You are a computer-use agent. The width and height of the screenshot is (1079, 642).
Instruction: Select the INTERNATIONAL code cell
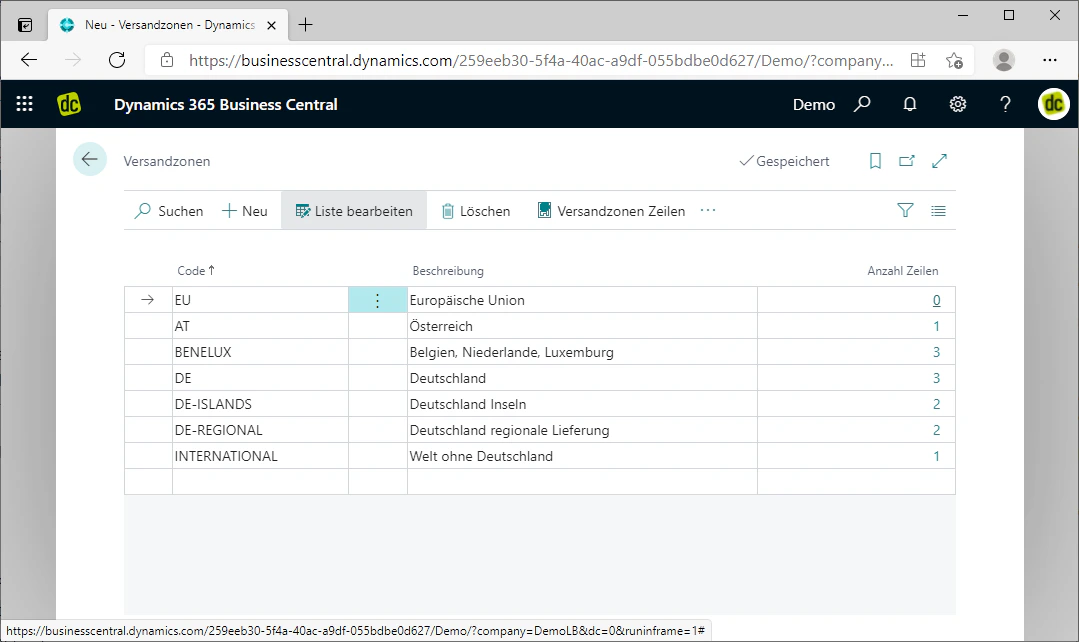260,456
